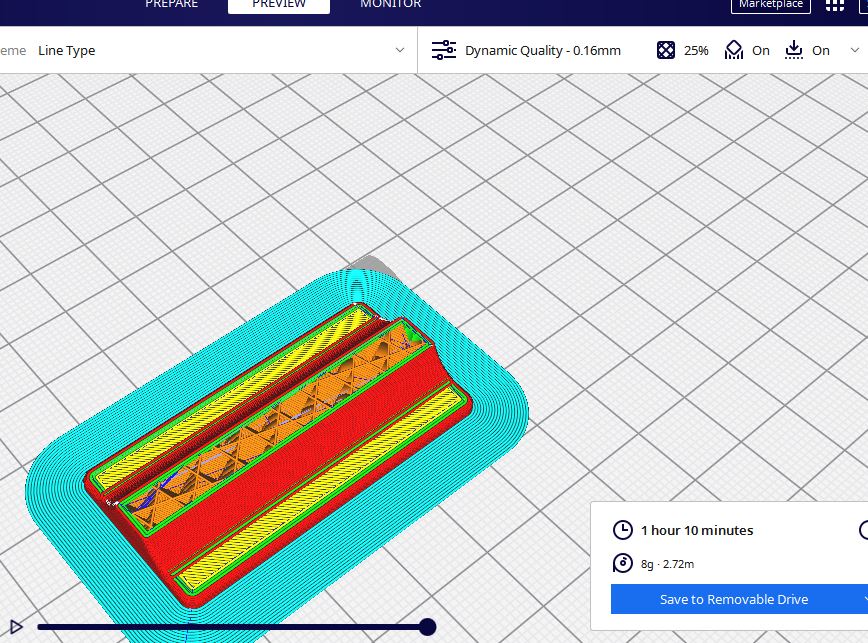Click the print settings sliders icon
The height and width of the screenshot is (643, 868).
tap(443, 50)
